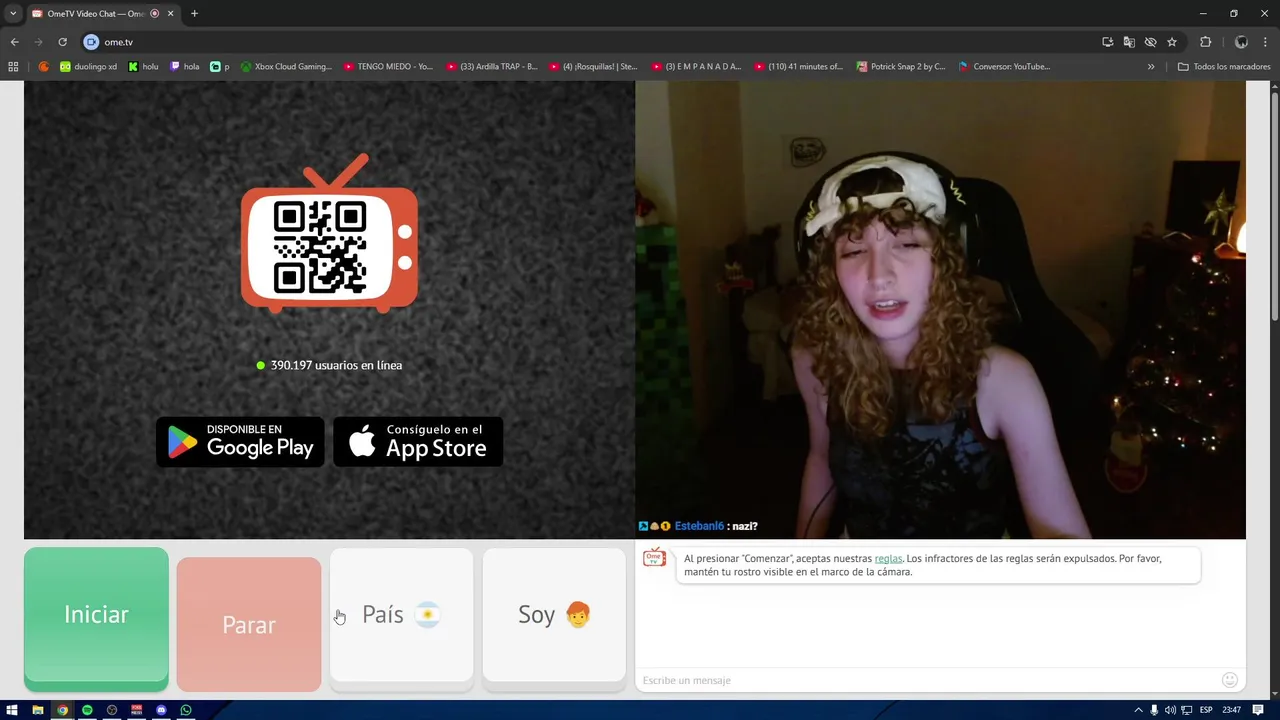The height and width of the screenshot is (720, 1280).
Task: Open the bookmarks bar apps grid
Action: [13, 67]
